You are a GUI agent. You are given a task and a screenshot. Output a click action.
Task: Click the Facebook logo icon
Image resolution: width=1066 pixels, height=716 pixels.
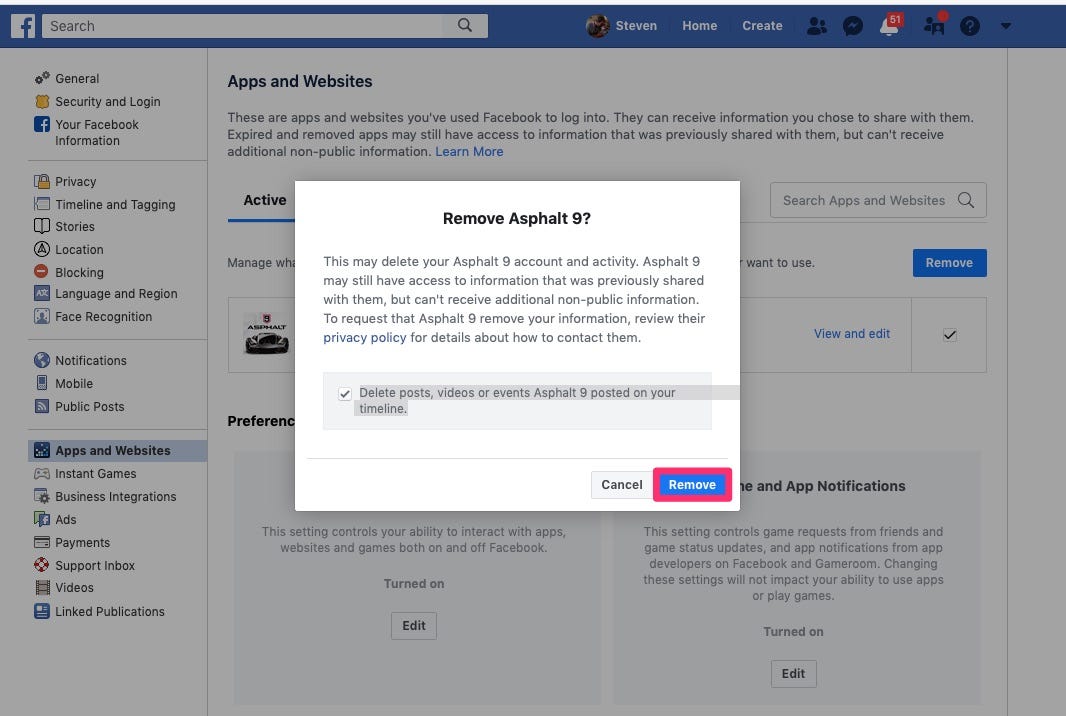22,27
